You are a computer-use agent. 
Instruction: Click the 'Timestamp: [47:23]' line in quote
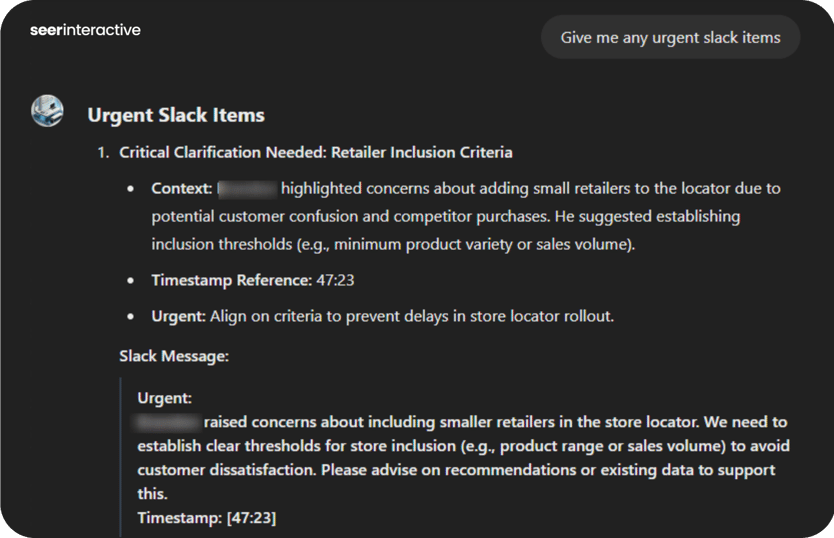coord(206,518)
